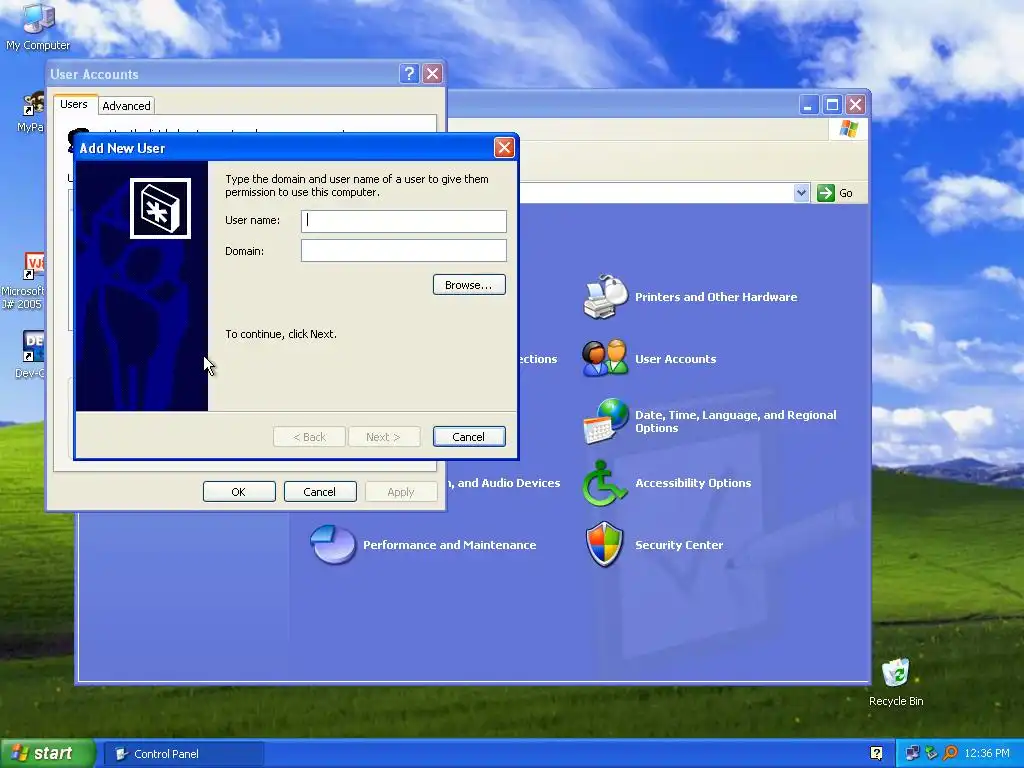
Task: Select the Microsoft J# 2005 desktop shortcut
Action: click(22, 281)
